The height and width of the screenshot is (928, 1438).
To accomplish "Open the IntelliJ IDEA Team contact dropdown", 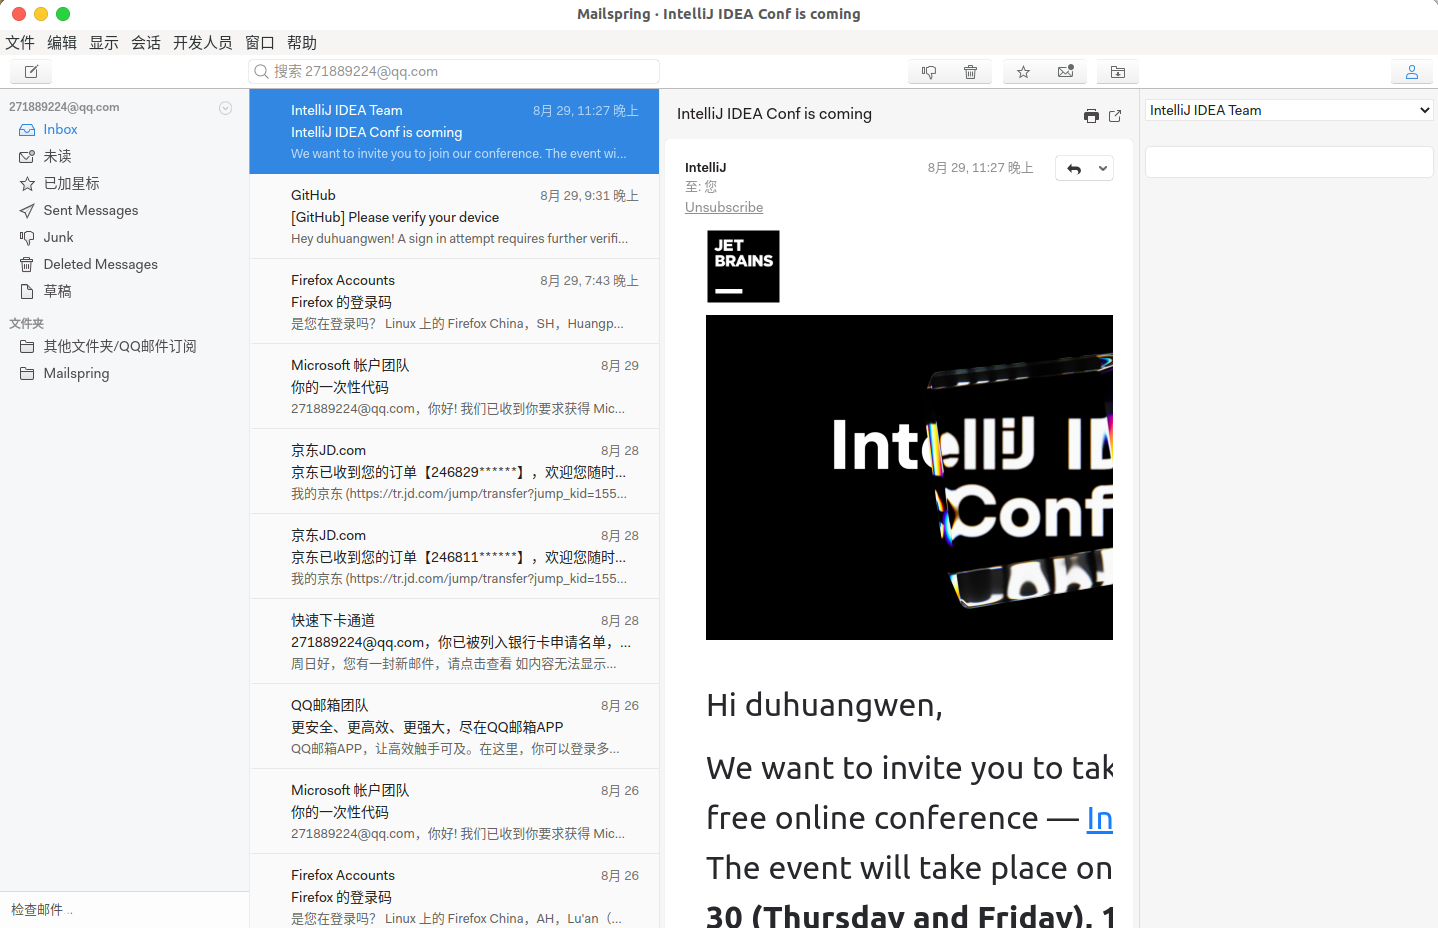I will coord(1289,110).
